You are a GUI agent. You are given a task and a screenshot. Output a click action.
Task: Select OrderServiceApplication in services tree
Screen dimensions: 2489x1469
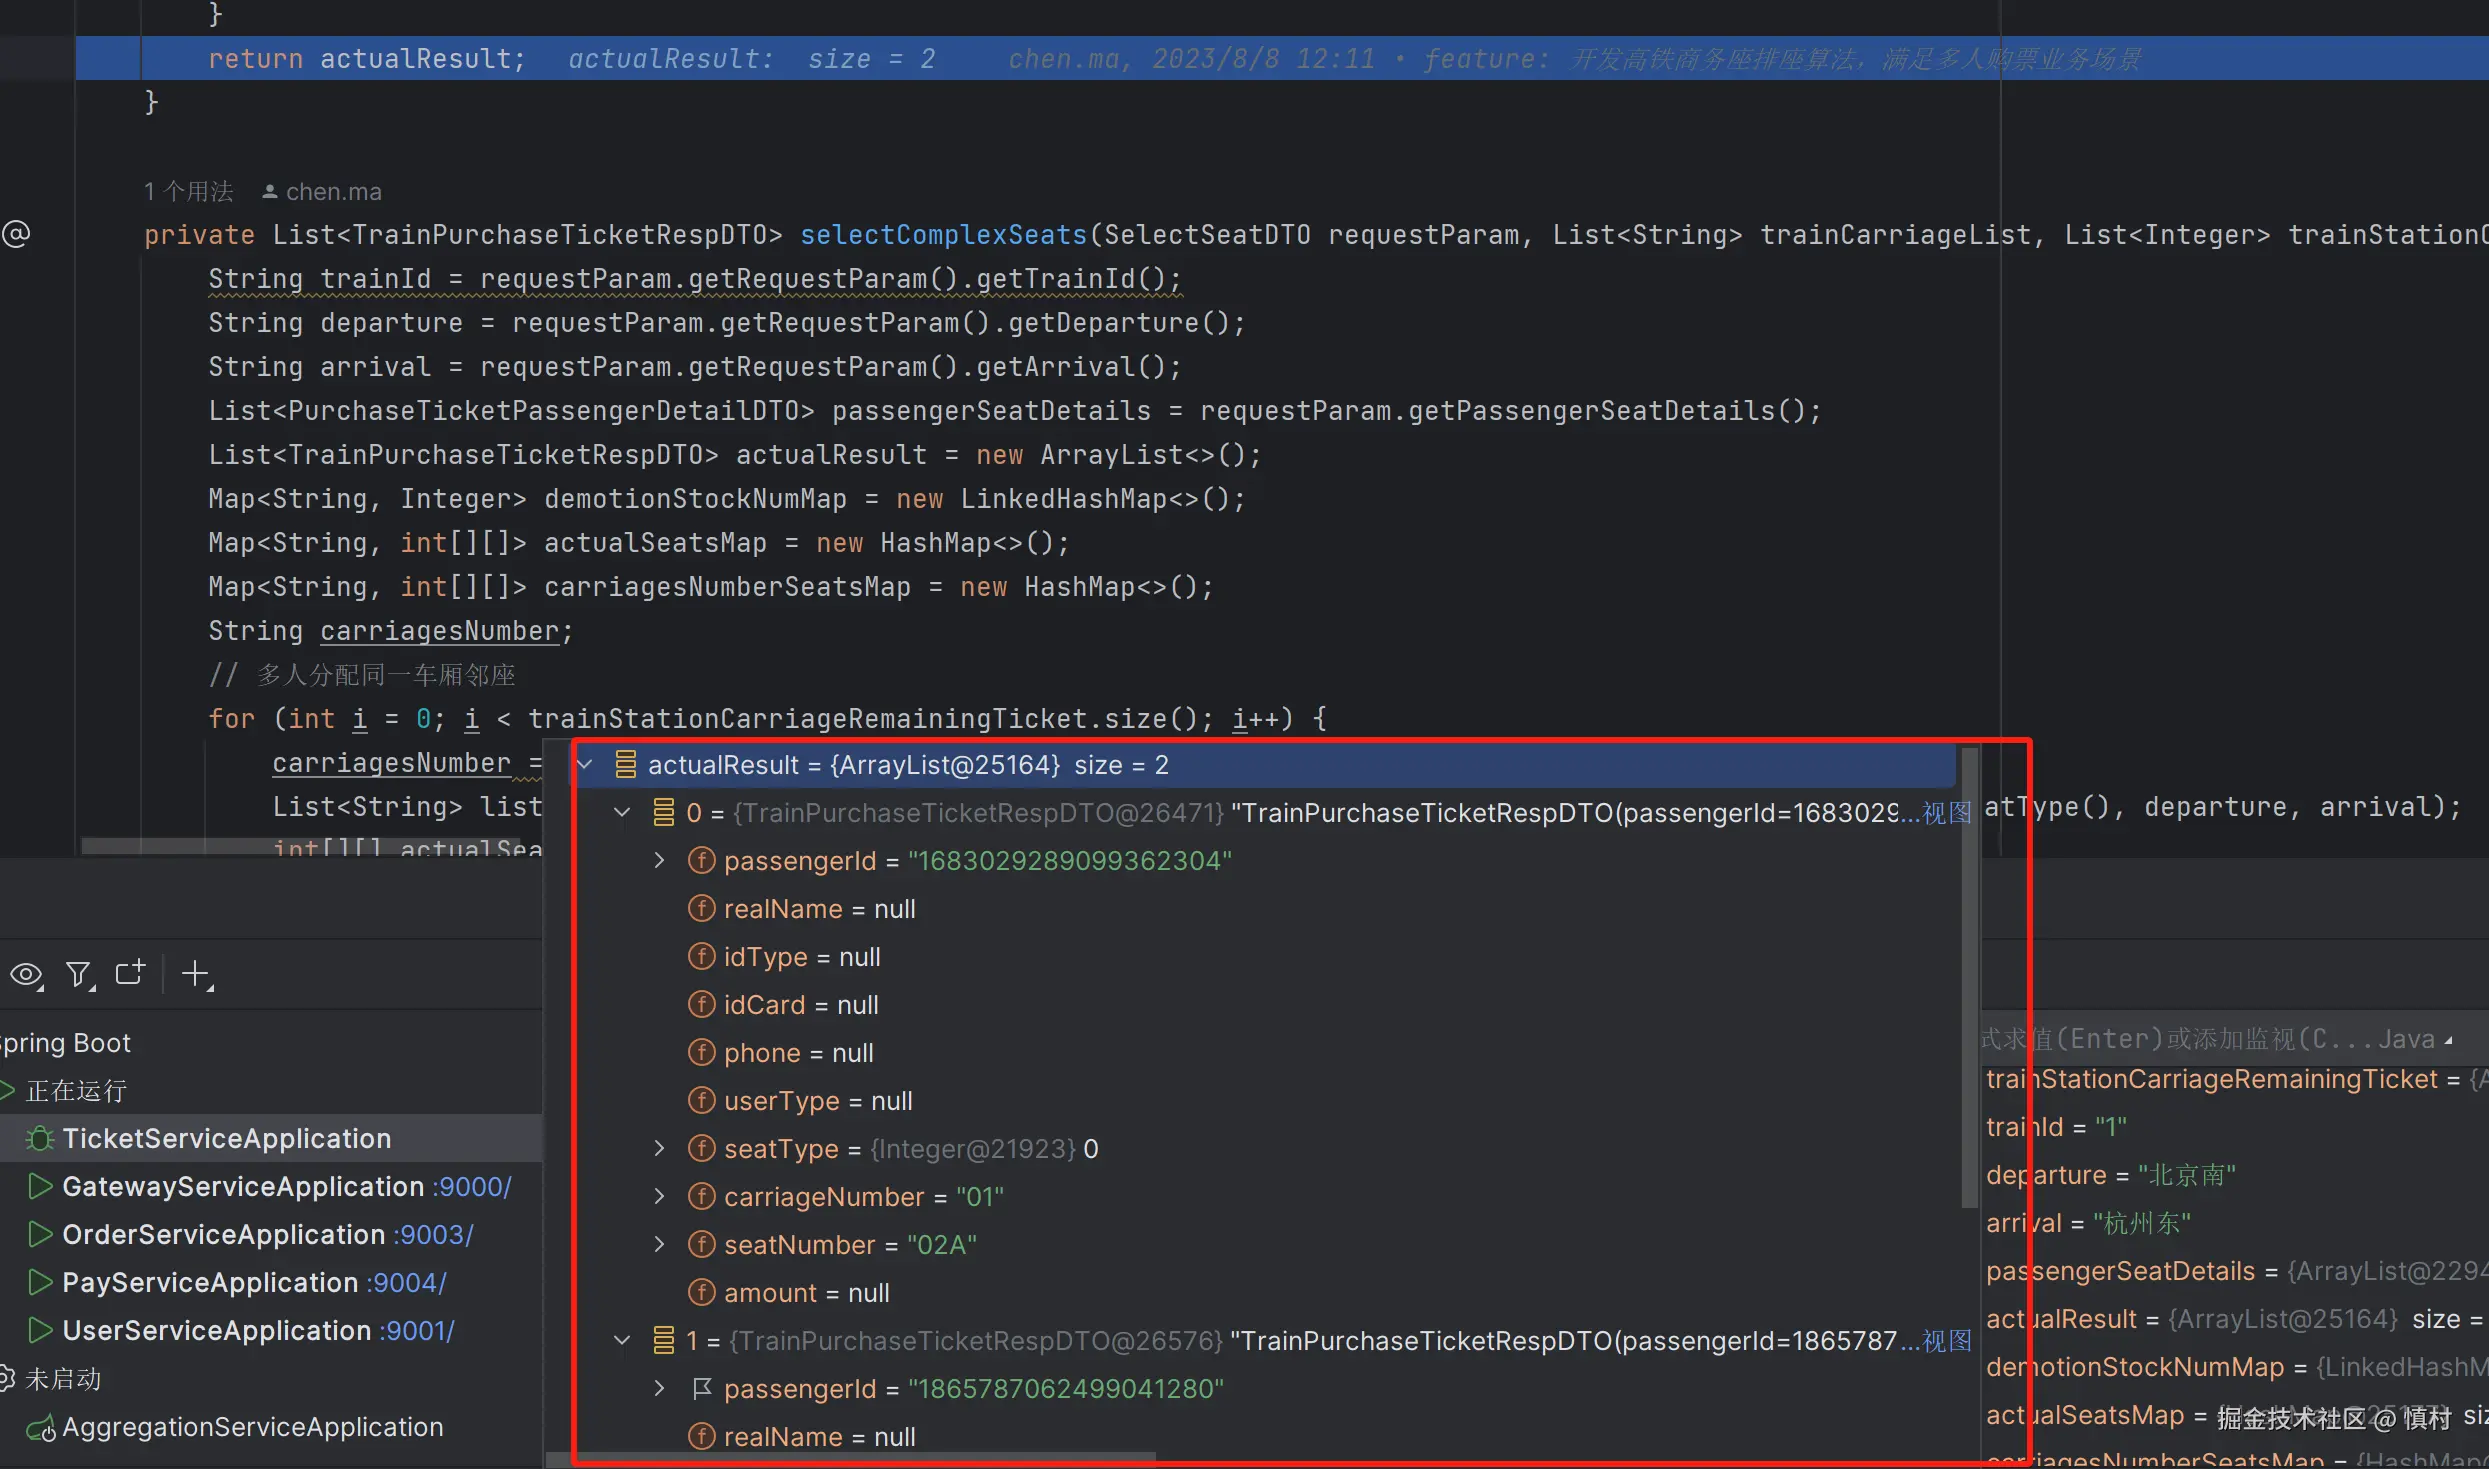(x=223, y=1235)
